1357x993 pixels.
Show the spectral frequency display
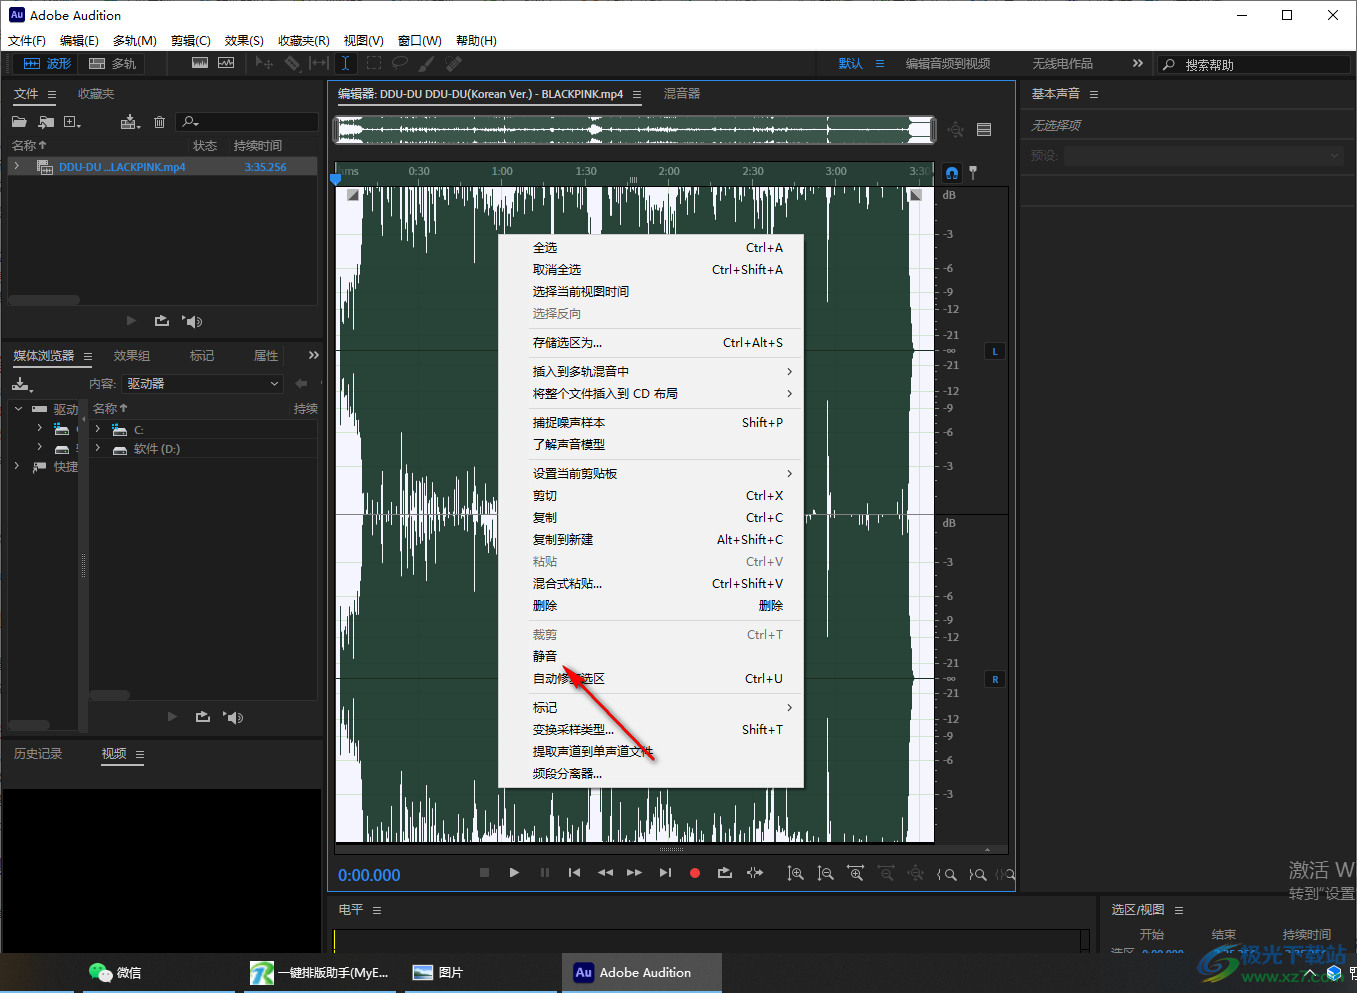pyautogui.click(x=200, y=63)
